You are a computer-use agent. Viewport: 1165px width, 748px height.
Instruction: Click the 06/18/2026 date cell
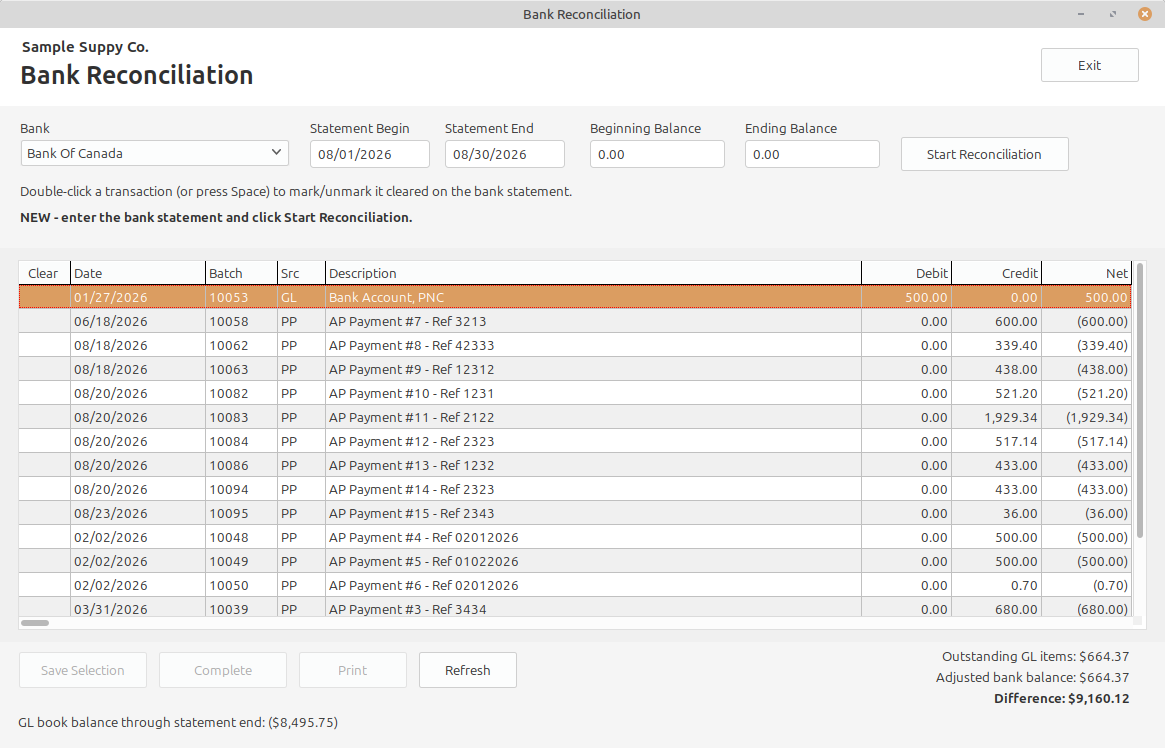click(x=137, y=322)
